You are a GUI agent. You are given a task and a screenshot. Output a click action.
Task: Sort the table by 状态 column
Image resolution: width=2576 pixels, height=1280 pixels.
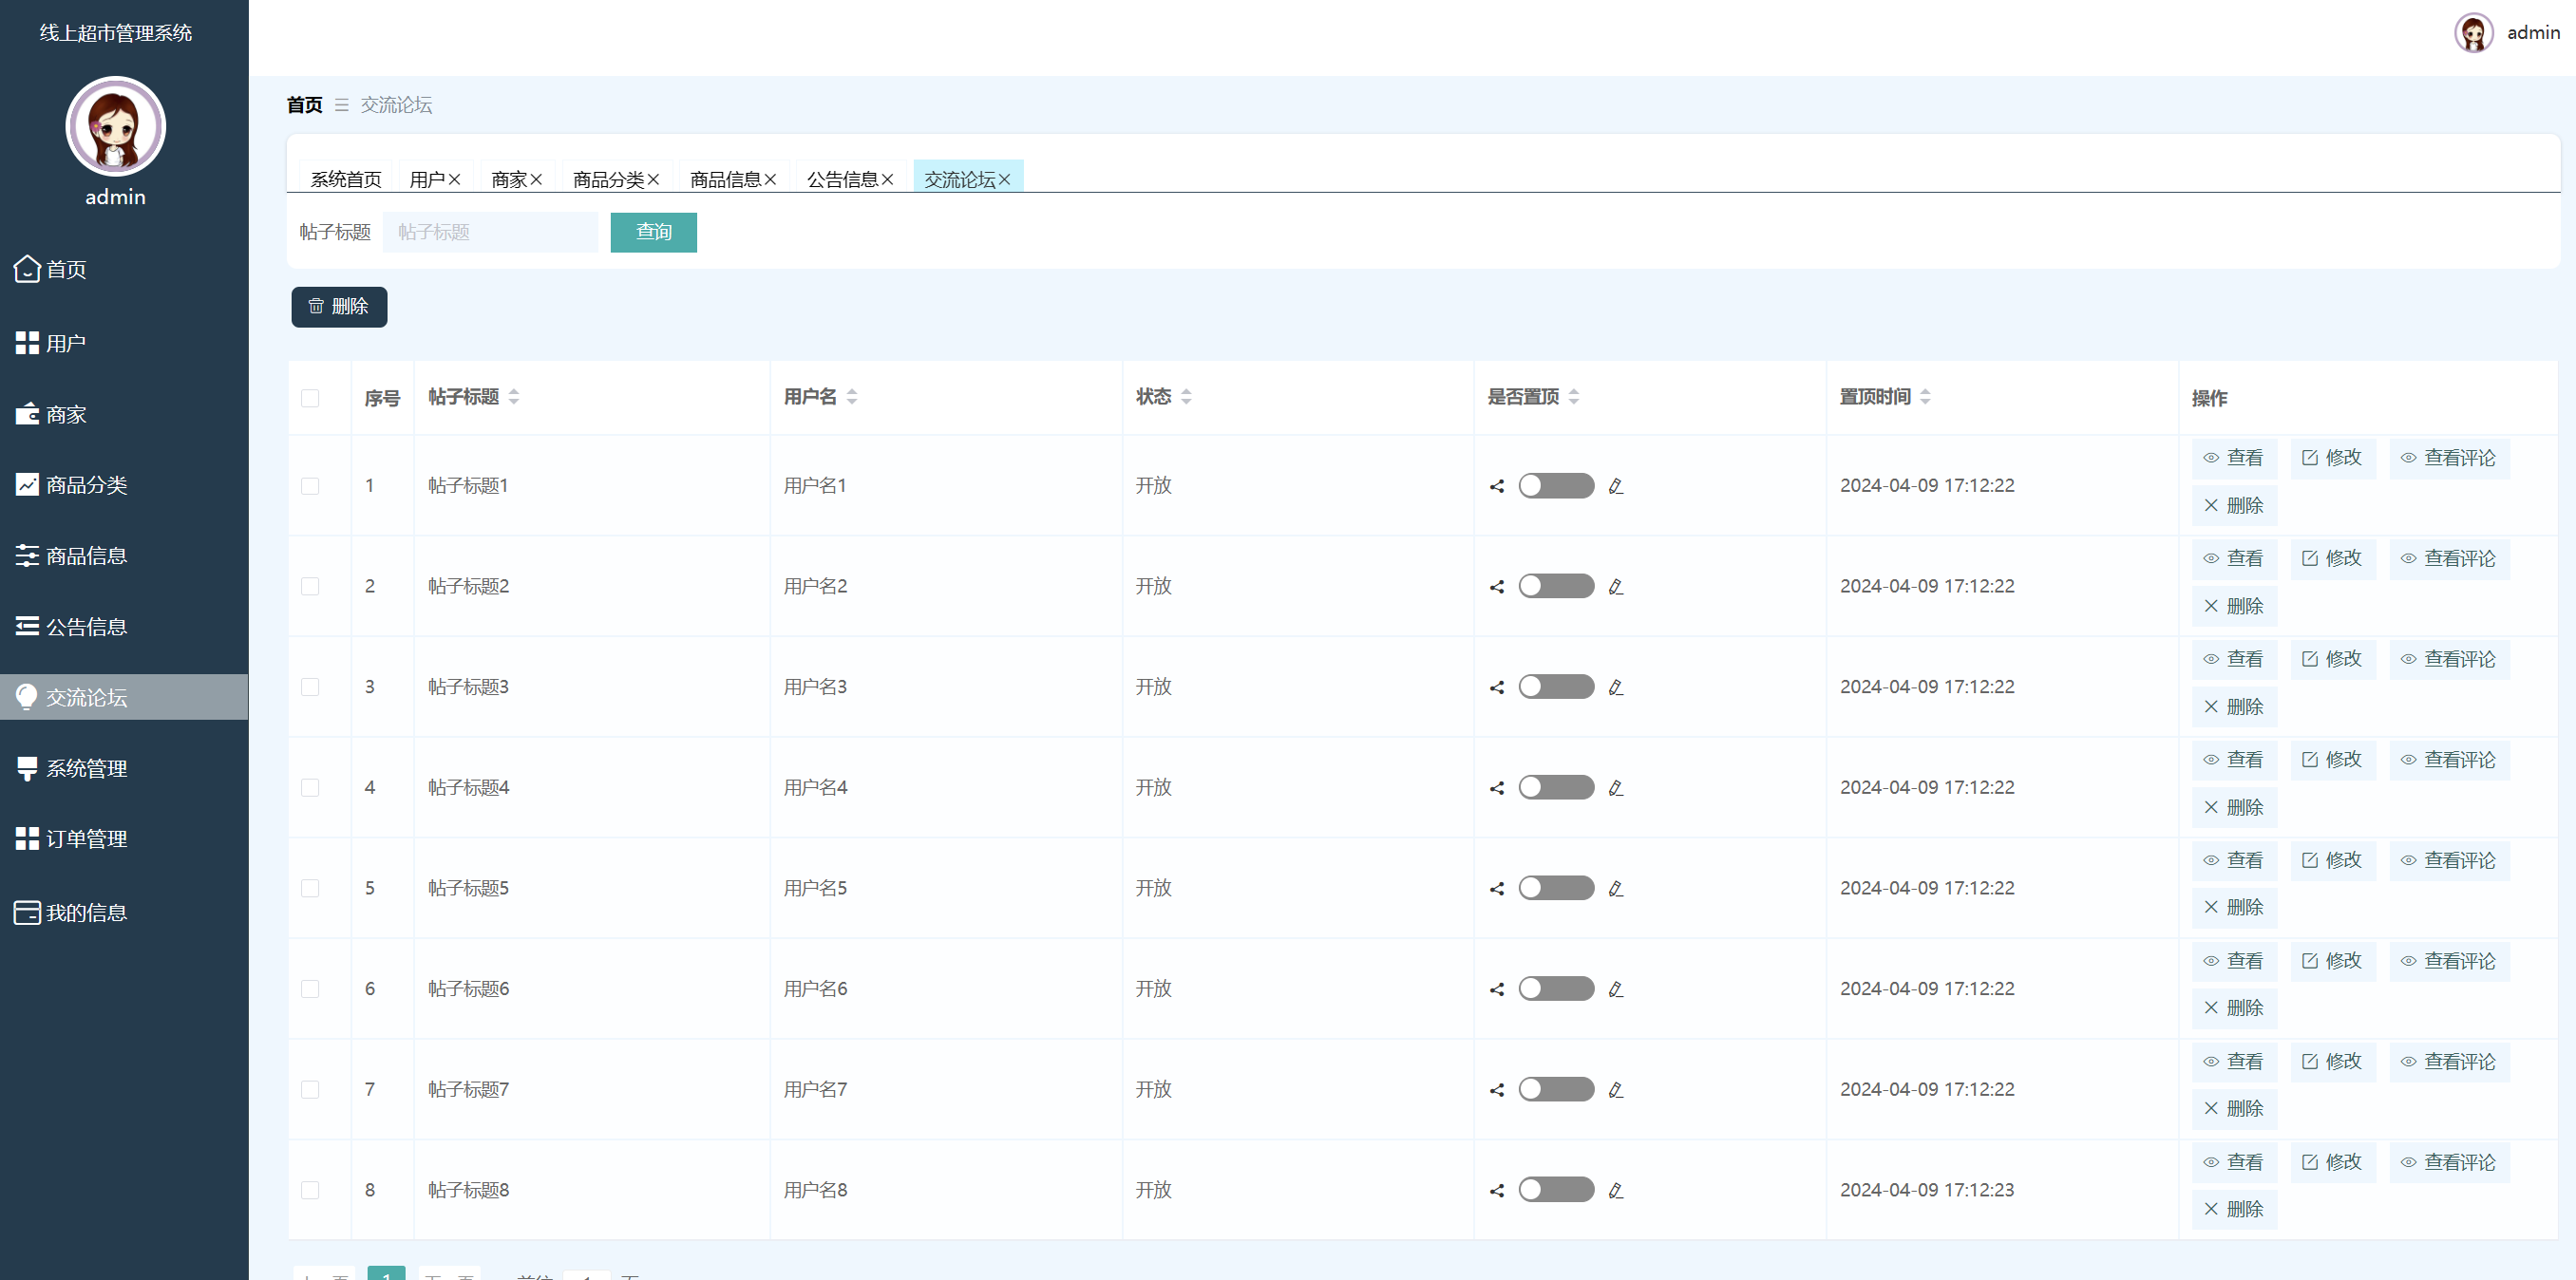1186,397
